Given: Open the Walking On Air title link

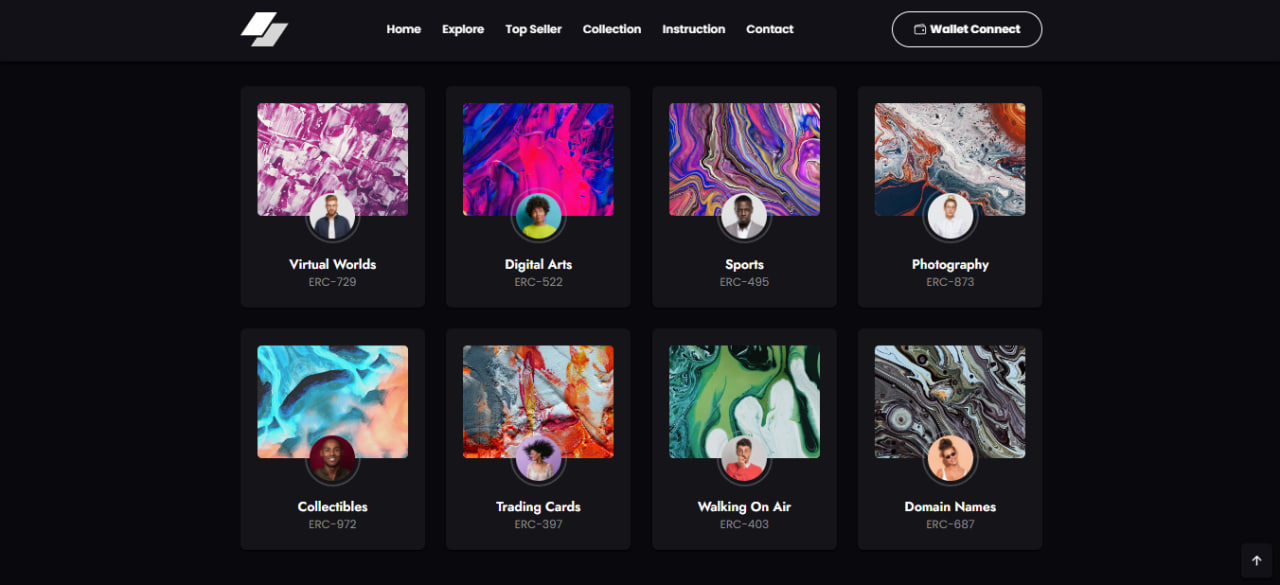Looking at the screenshot, I should 744,507.
